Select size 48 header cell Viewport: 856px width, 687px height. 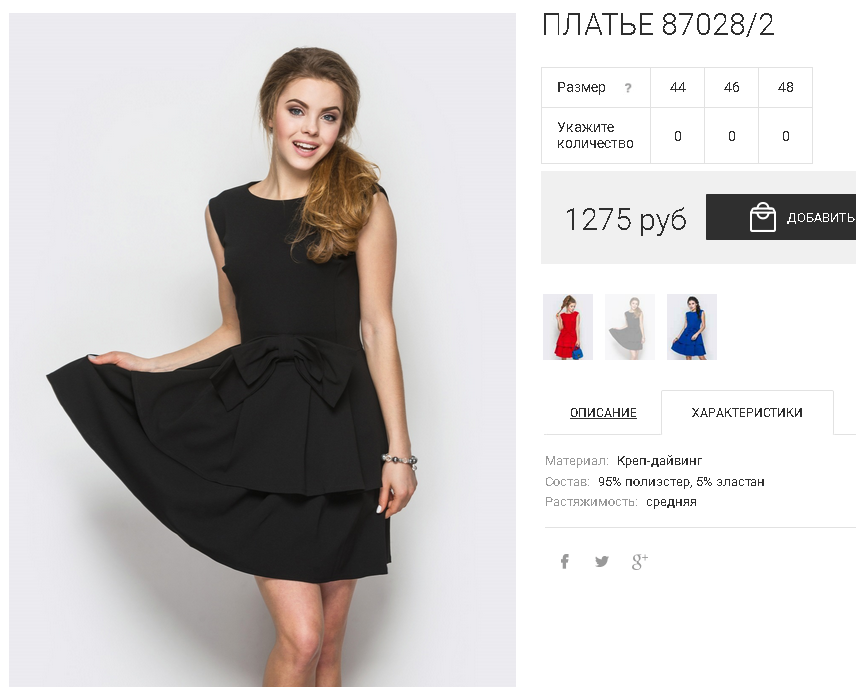point(786,87)
